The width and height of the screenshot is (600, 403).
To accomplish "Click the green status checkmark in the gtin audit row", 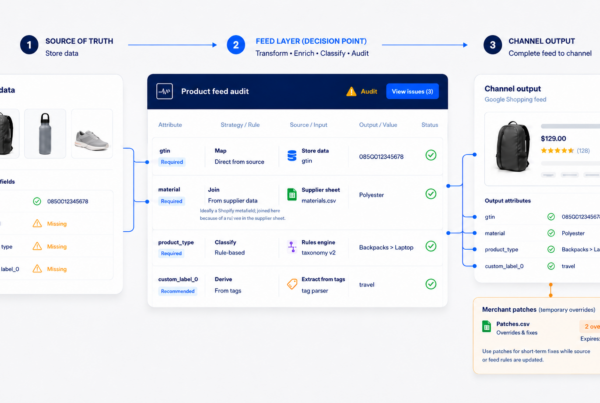I will pyautogui.click(x=431, y=155).
